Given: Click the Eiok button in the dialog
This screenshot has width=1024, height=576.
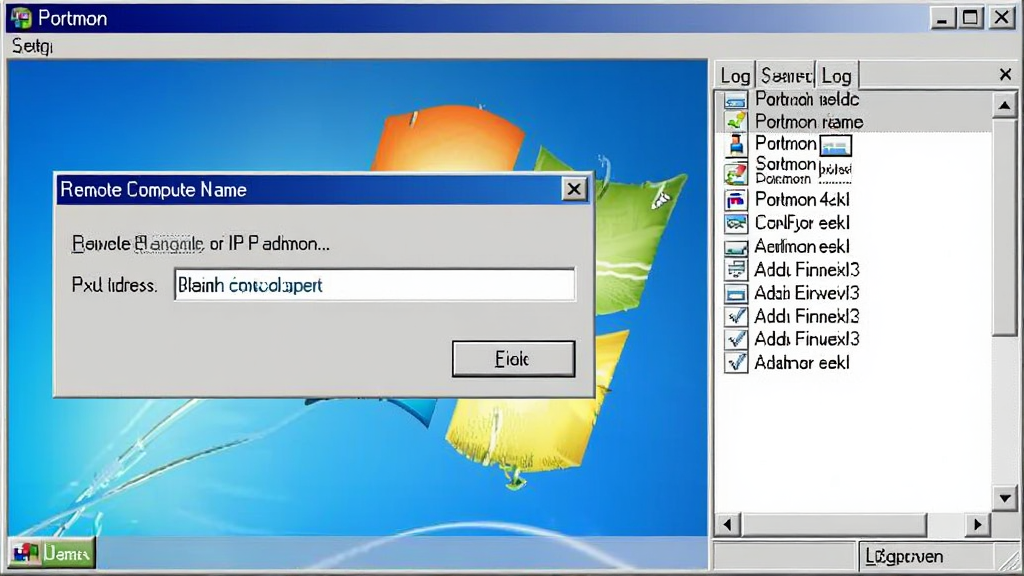Looking at the screenshot, I should [513, 359].
